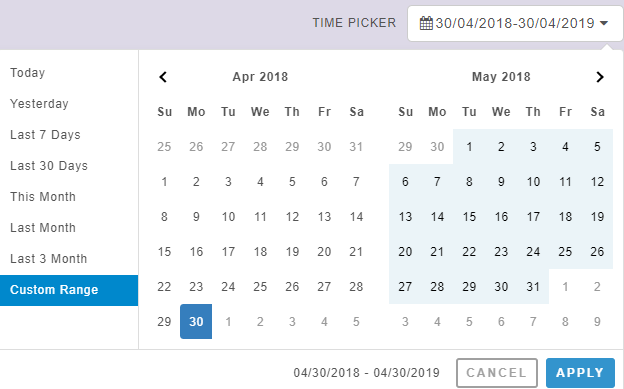This screenshot has height=389, width=624.
Task: Pick May 1 in the right calendar
Action: coord(469,147)
